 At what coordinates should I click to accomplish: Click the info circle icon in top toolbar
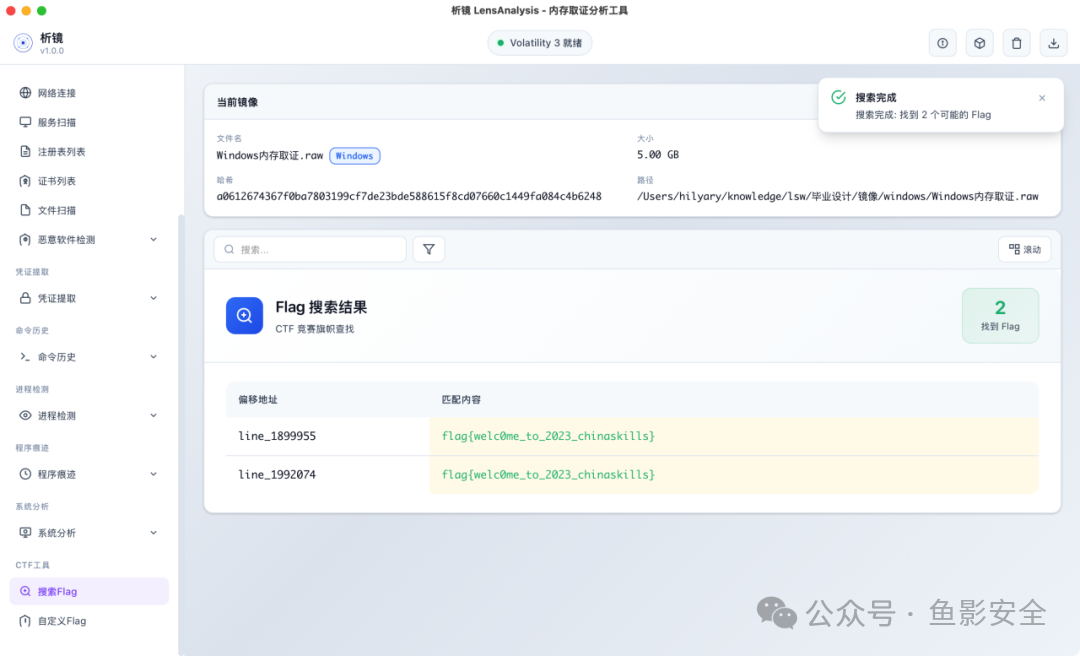[x=942, y=43]
